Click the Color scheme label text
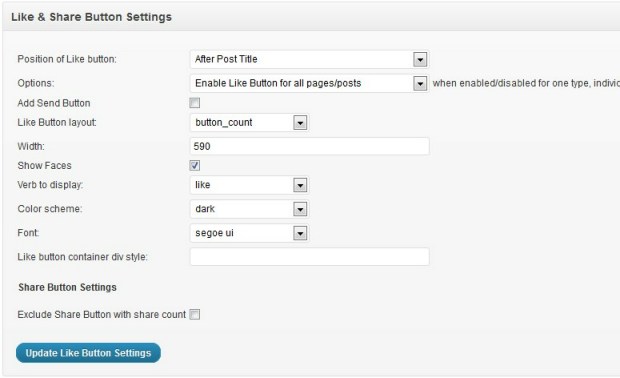 tap(50, 209)
